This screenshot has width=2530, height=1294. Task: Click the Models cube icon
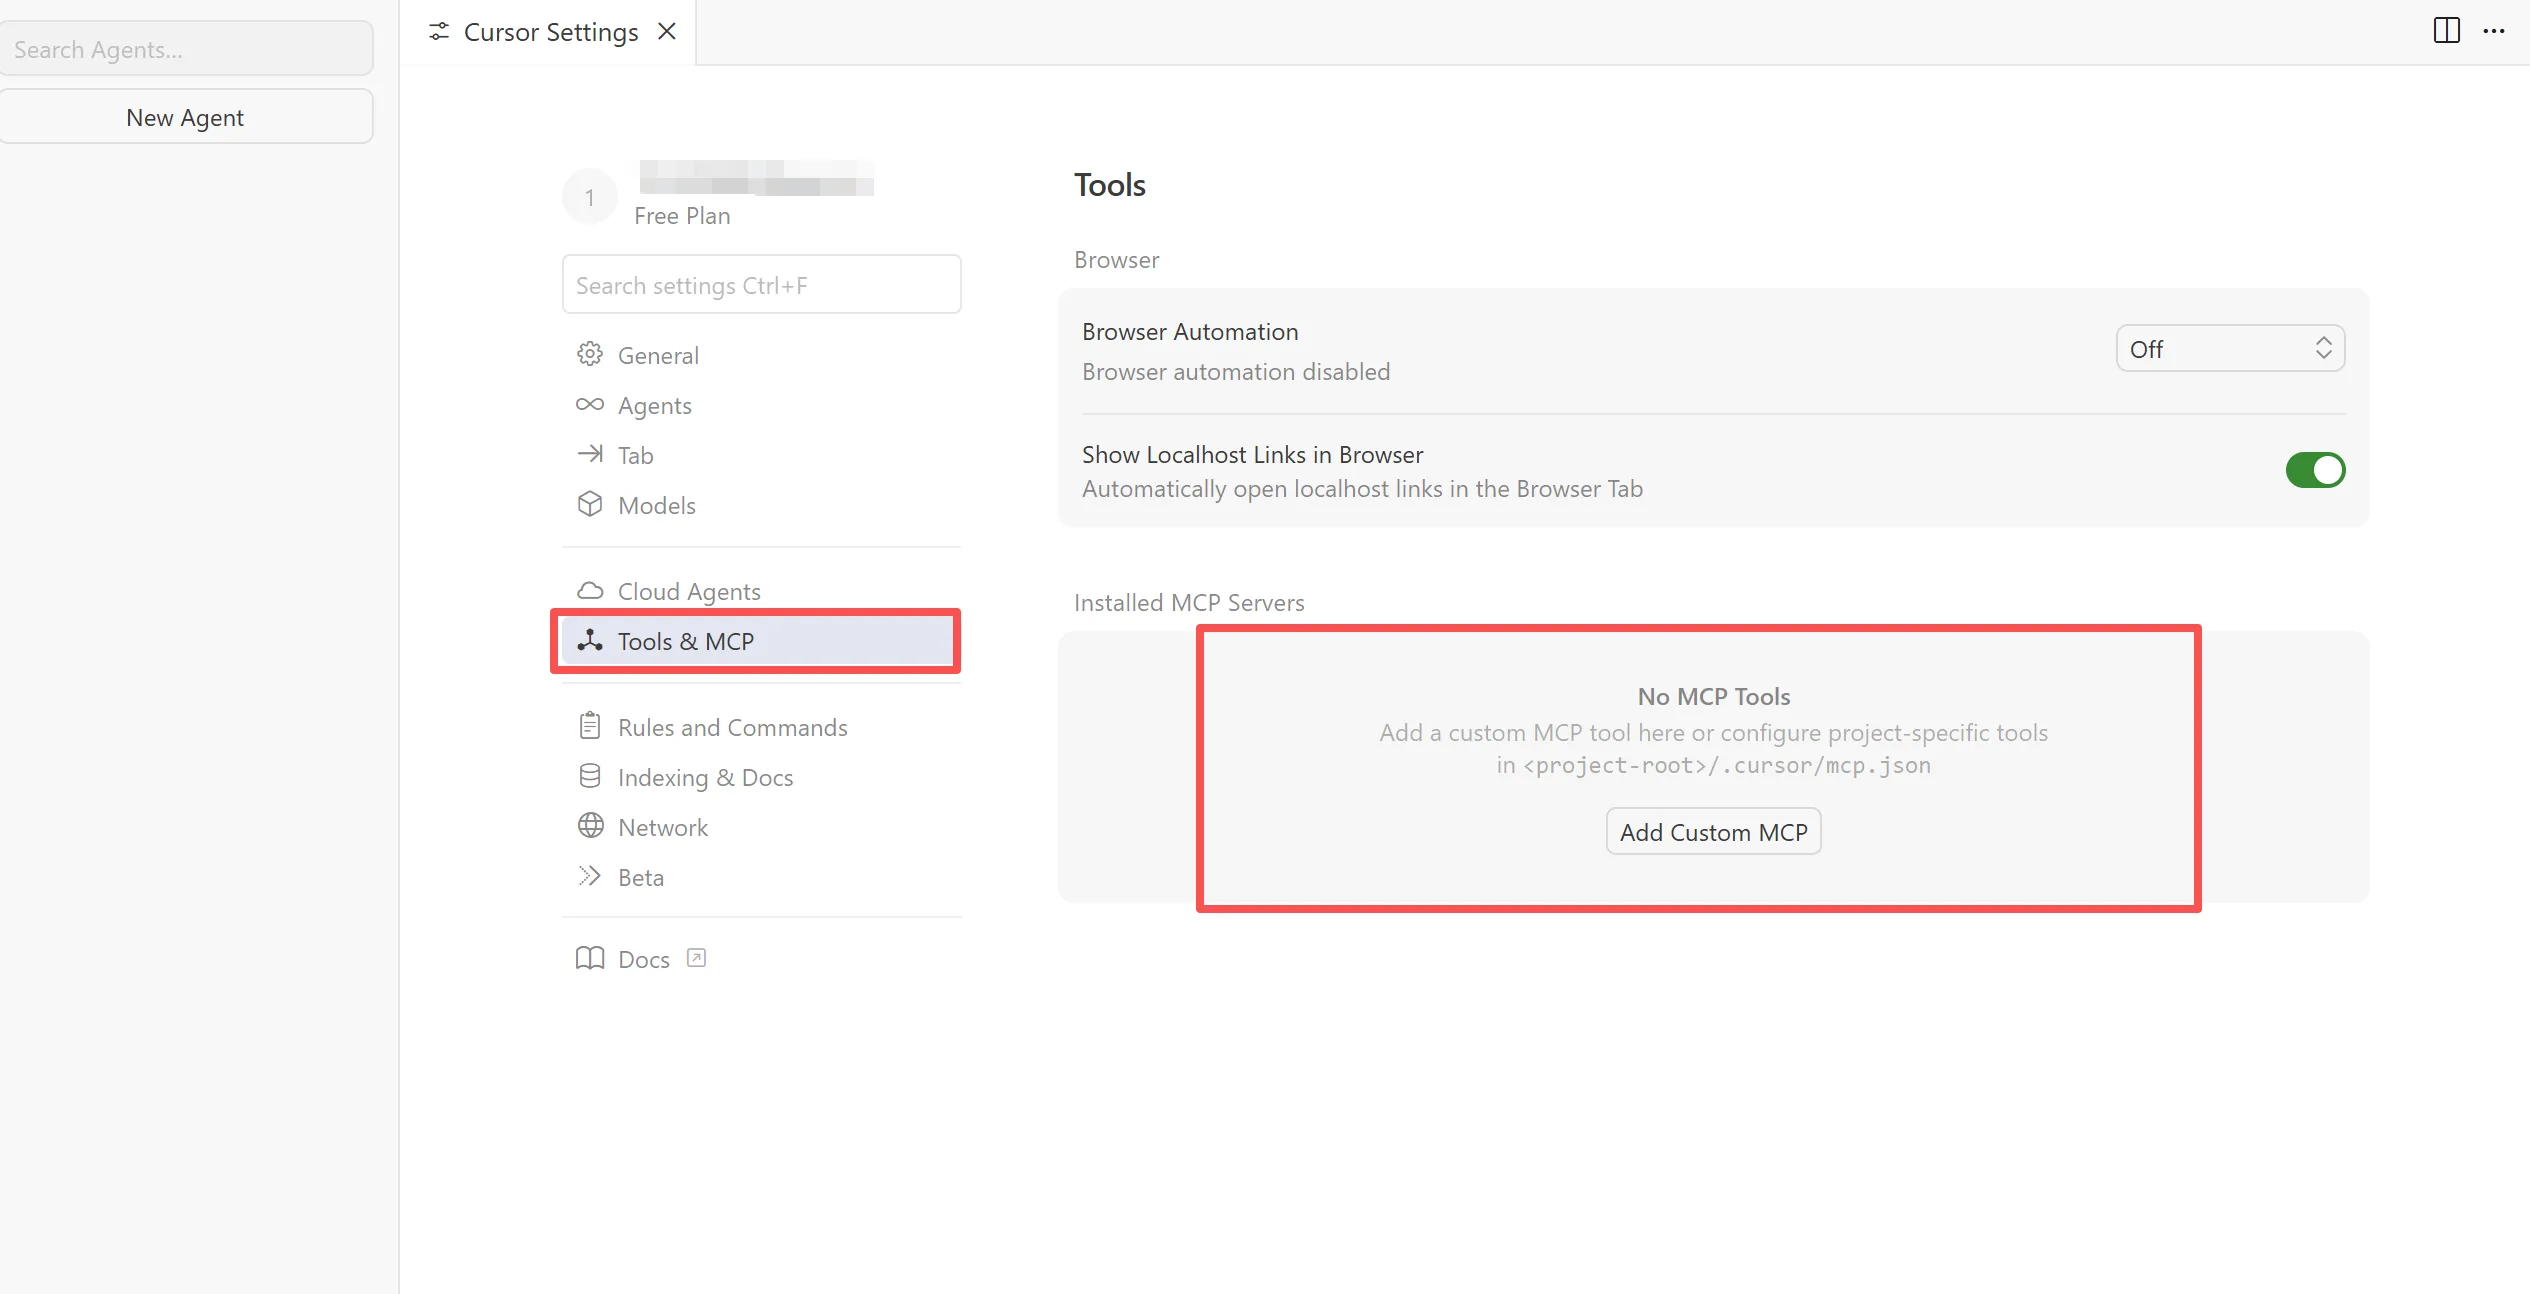(x=590, y=504)
